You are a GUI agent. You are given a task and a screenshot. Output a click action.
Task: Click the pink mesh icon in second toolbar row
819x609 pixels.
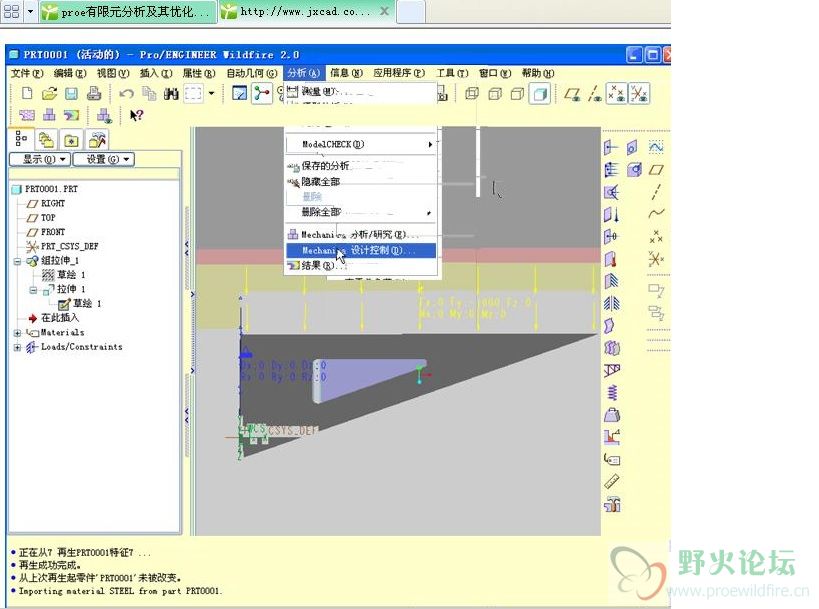click(27, 115)
